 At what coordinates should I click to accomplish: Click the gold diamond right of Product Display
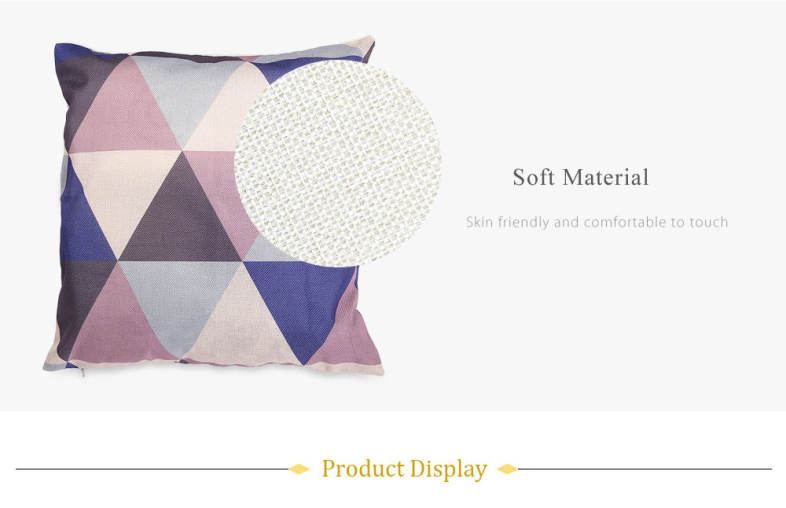[507, 469]
